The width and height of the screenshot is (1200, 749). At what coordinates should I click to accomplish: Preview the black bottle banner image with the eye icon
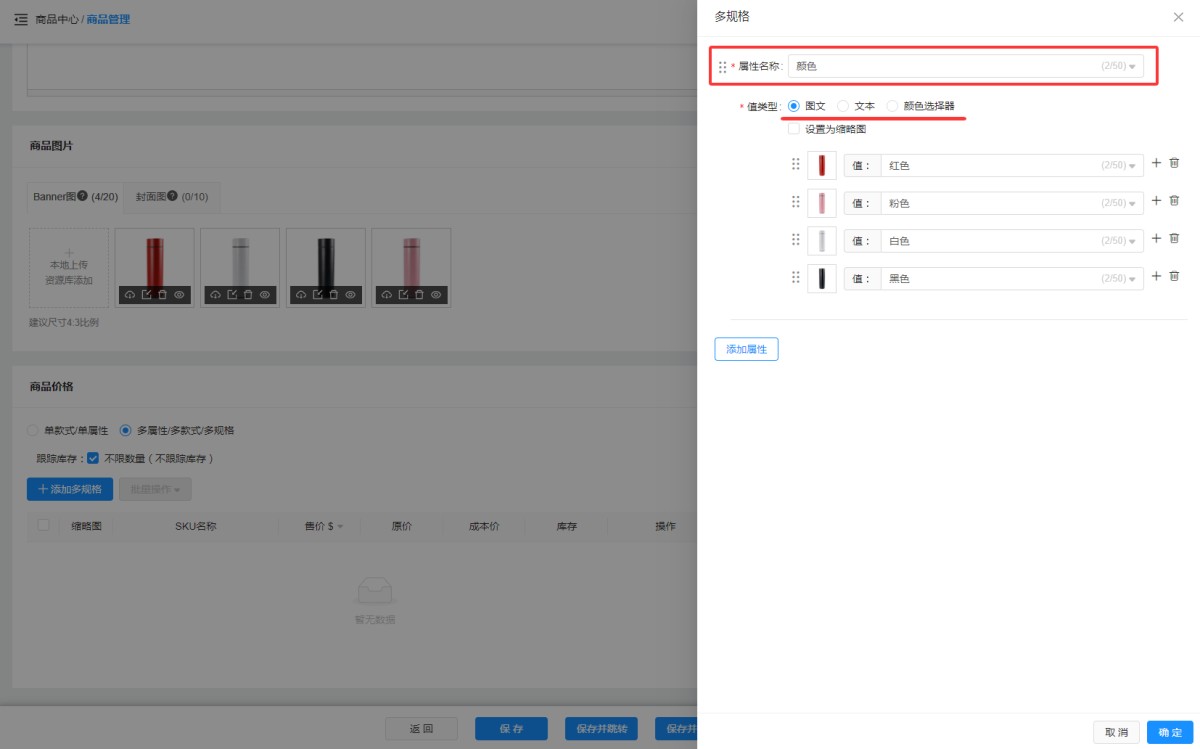[x=351, y=295]
